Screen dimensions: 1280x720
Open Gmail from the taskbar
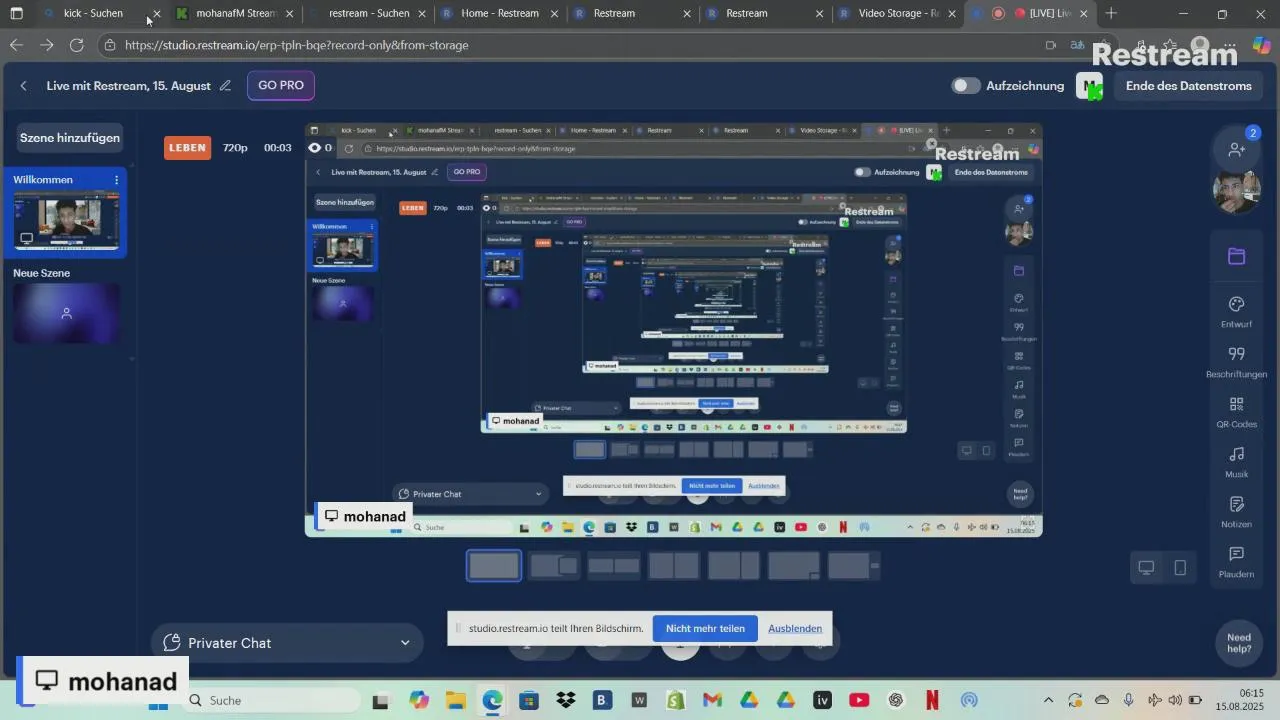click(x=712, y=700)
